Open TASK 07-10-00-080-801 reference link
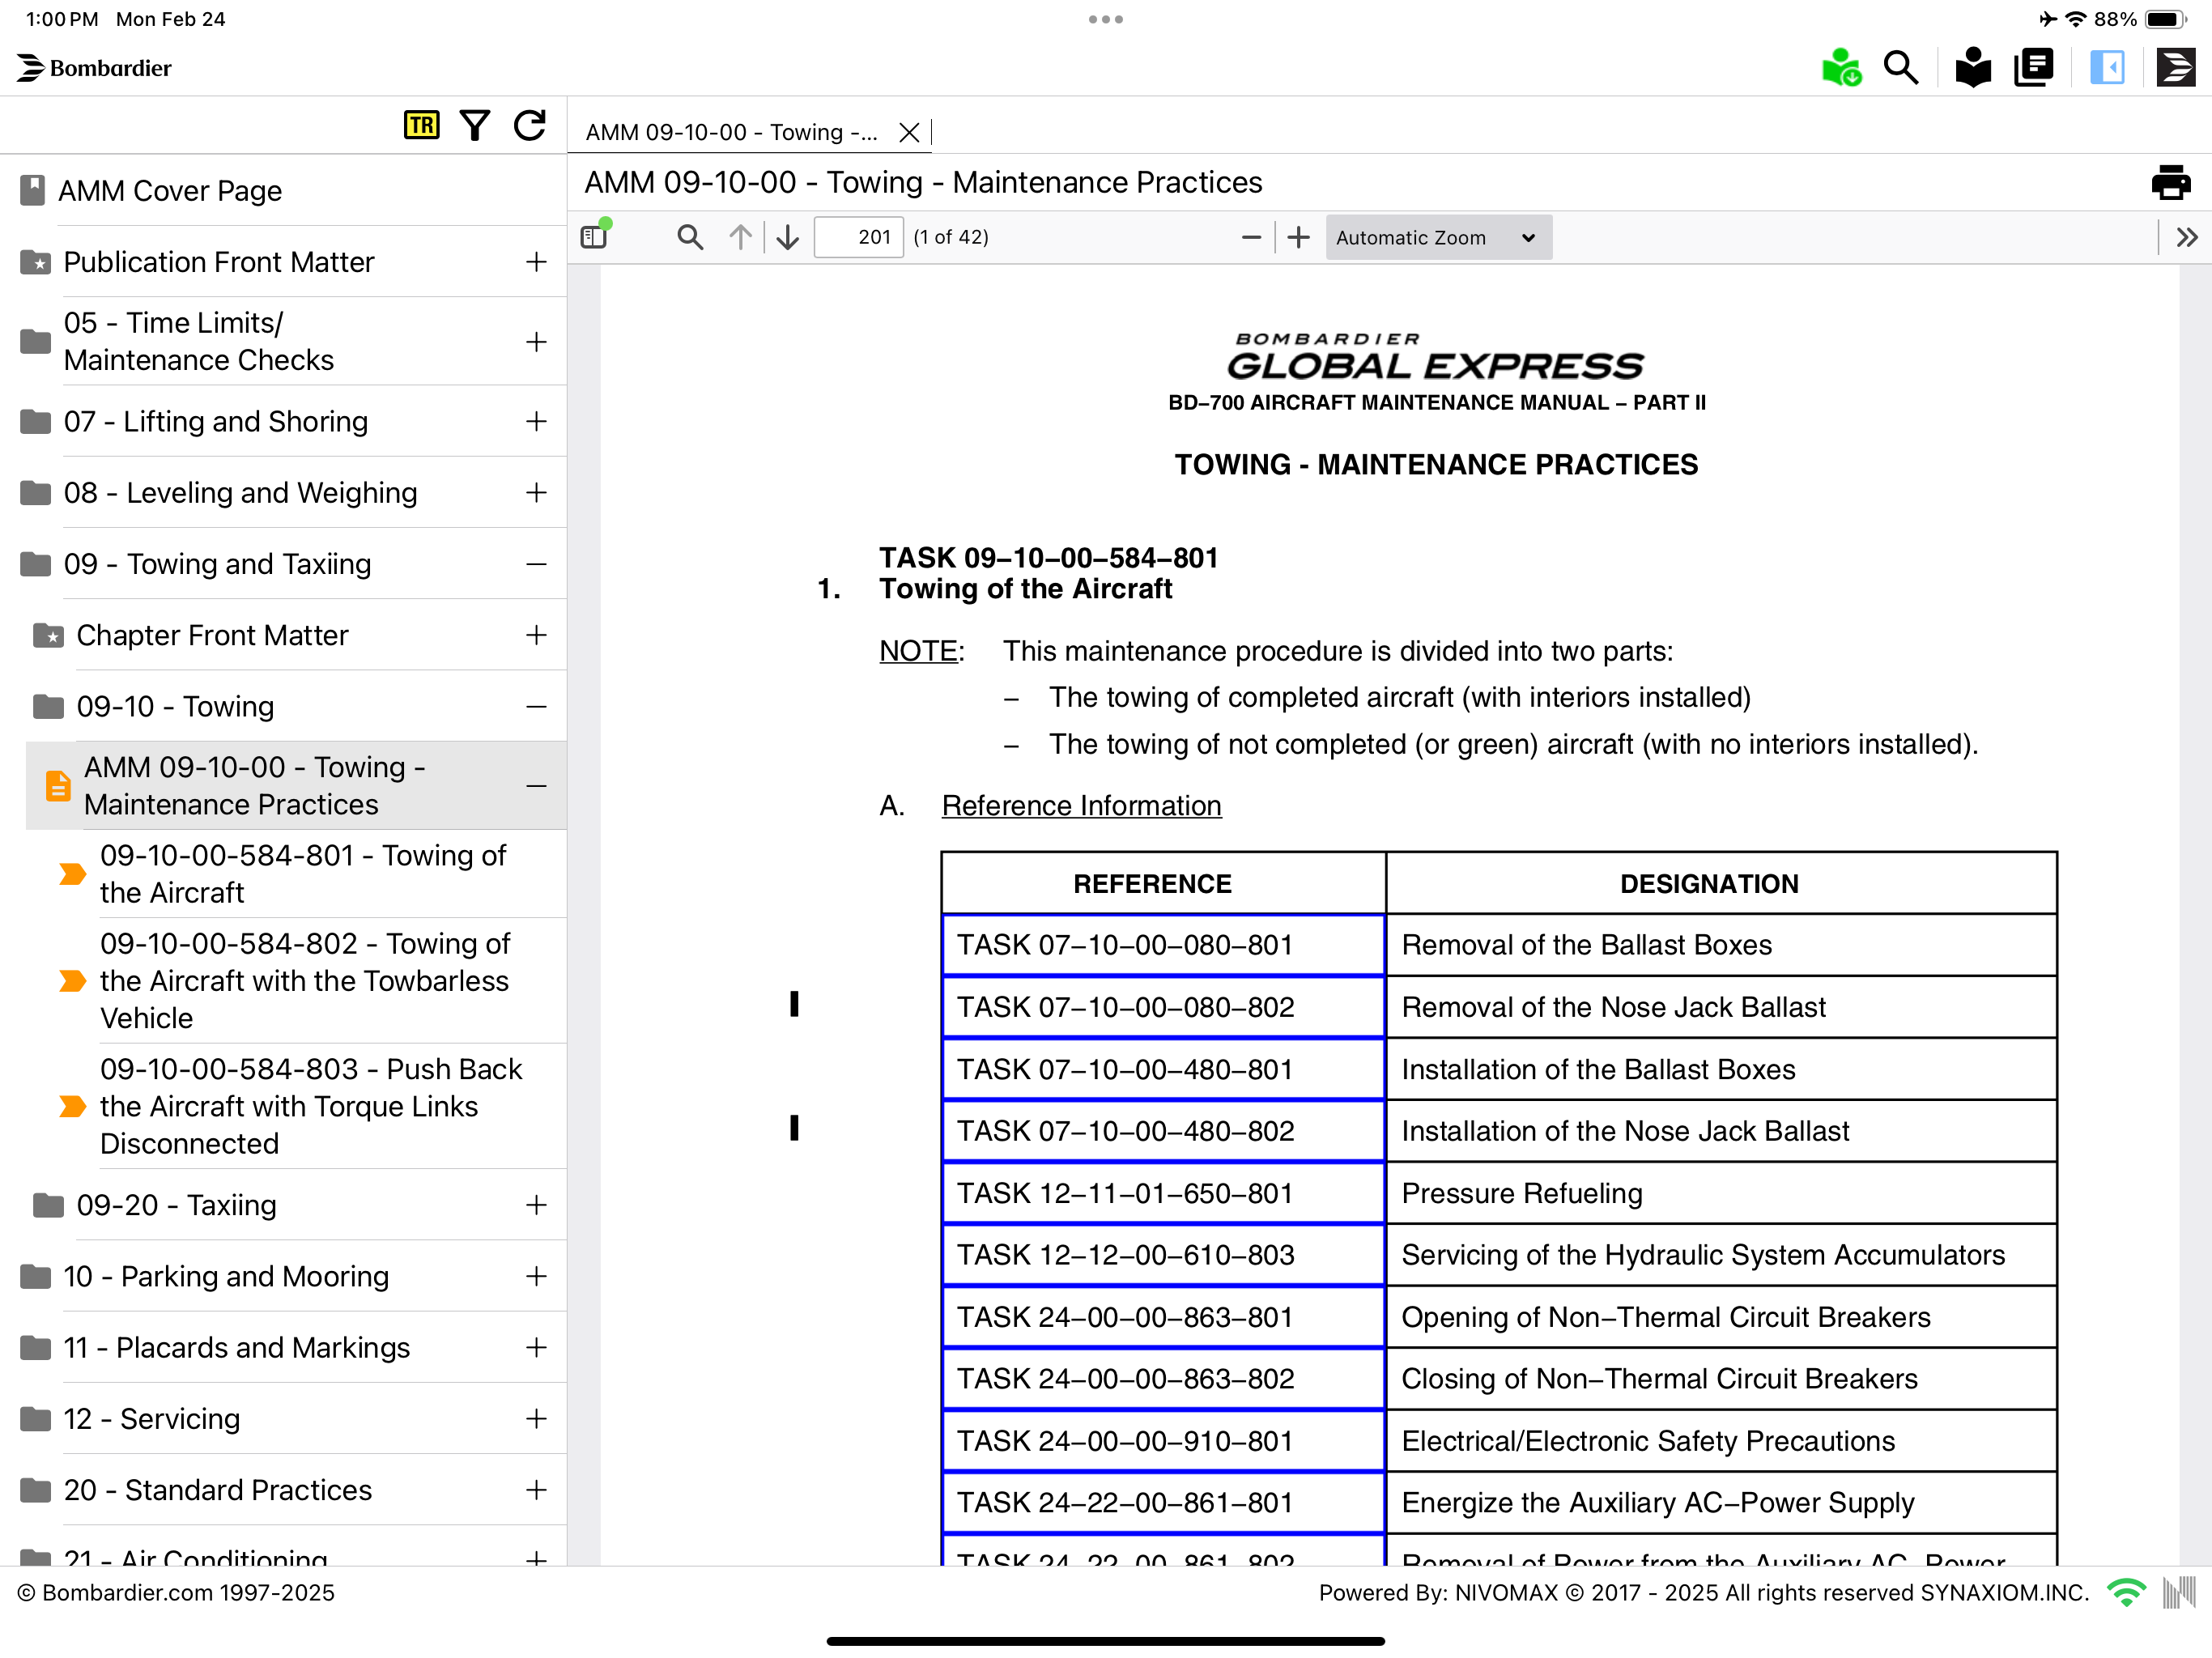 point(1125,945)
